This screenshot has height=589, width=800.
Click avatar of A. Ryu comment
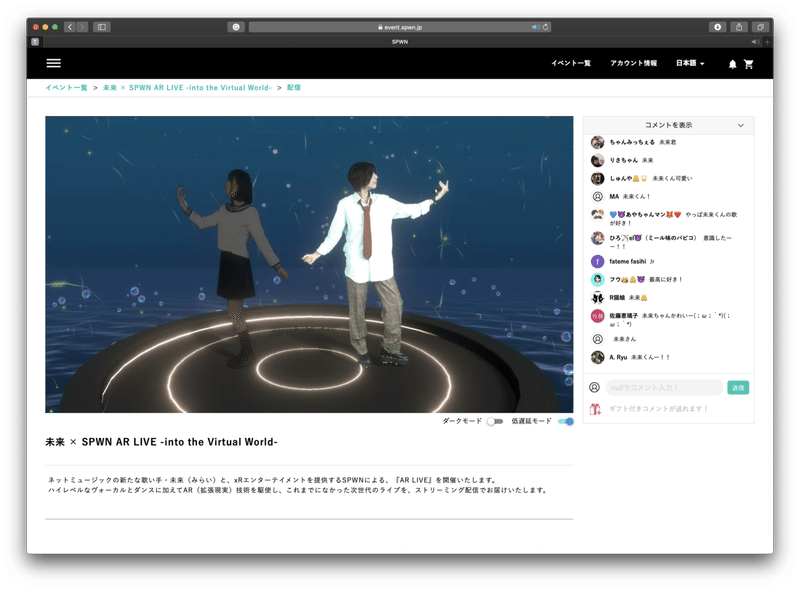(x=597, y=357)
